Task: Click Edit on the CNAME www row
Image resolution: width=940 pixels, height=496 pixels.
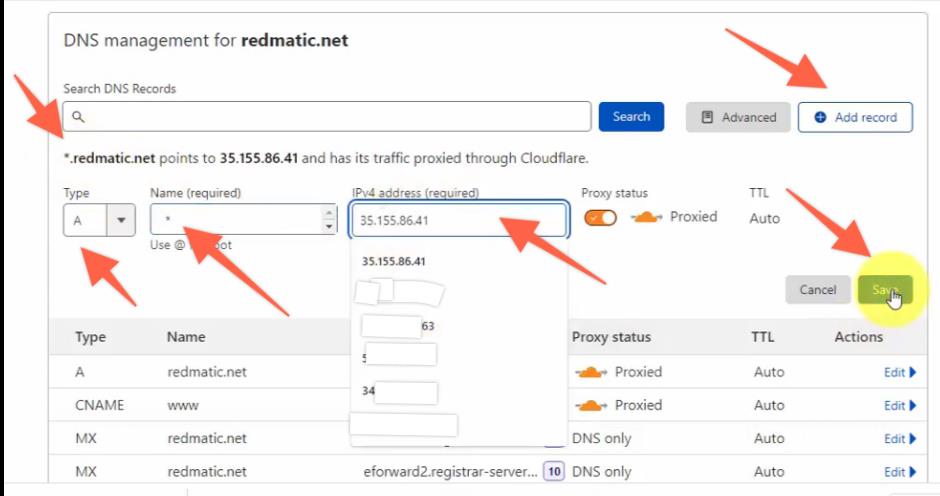Action: click(x=900, y=405)
